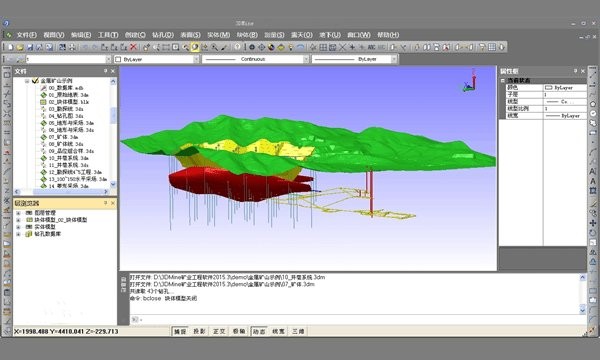Toggle 线宽 lineweight display in status bar

pos(279,331)
